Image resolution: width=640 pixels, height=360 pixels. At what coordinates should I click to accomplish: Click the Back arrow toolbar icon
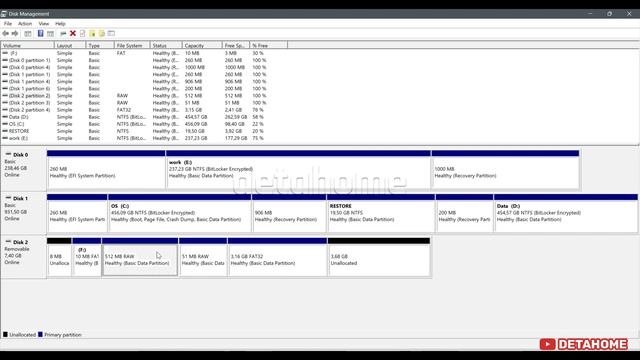click(x=5, y=33)
